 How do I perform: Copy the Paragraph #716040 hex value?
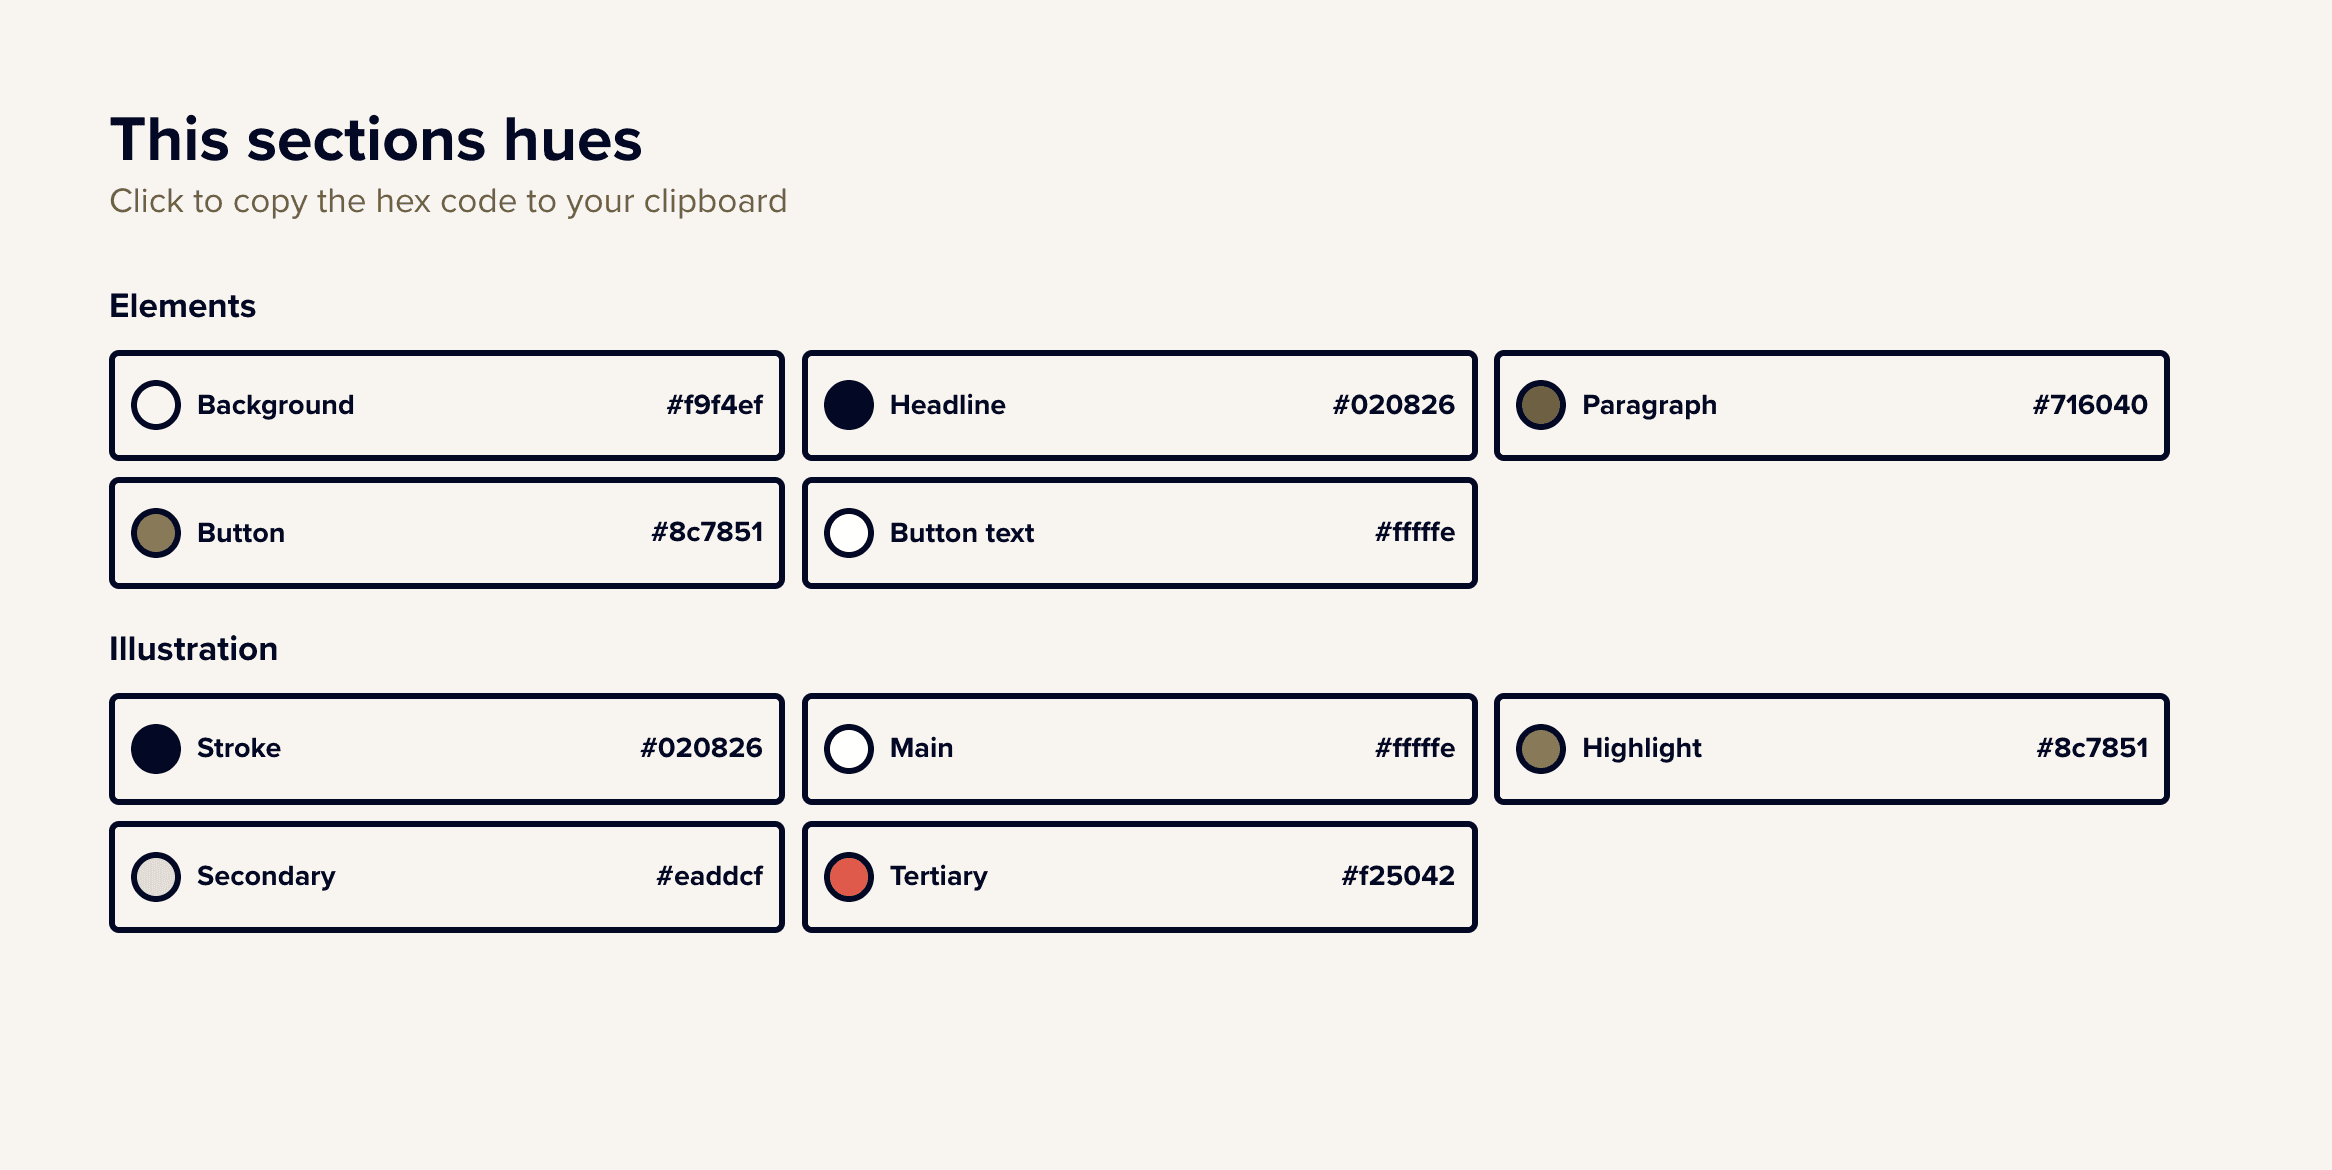point(2090,405)
